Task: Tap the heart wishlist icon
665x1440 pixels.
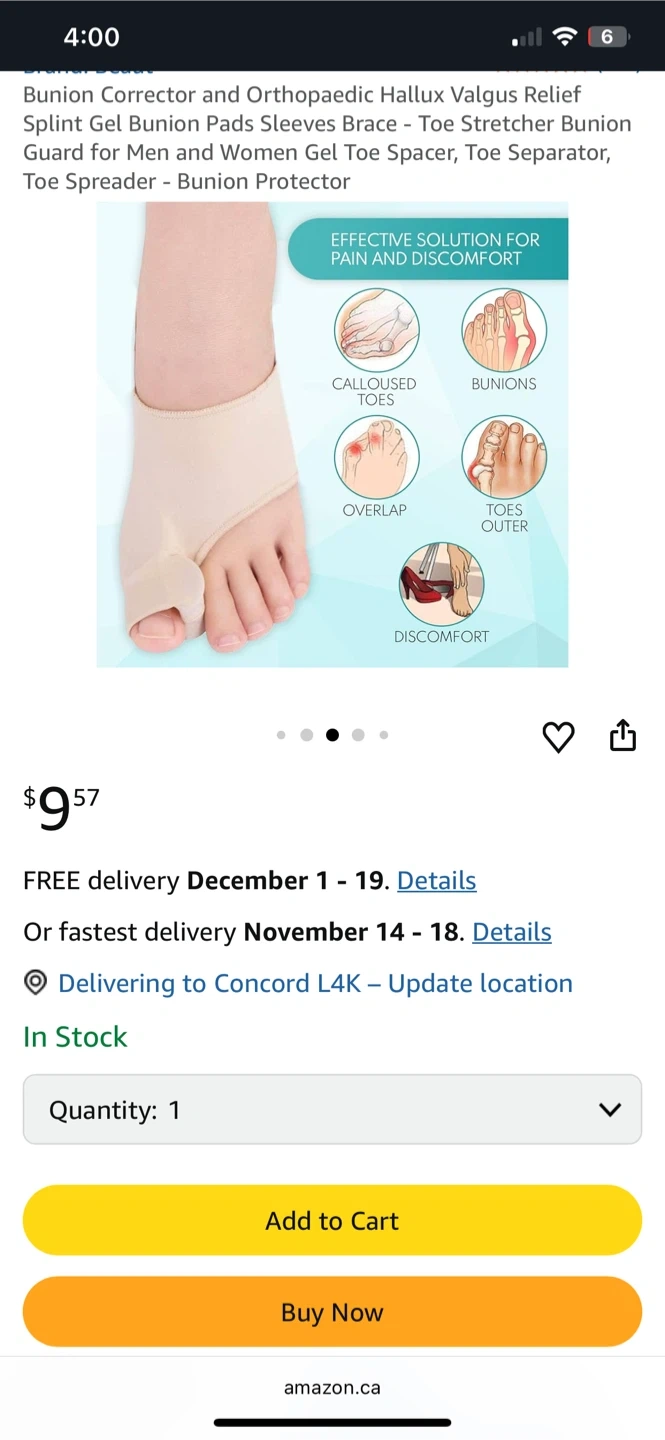Action: click(558, 737)
